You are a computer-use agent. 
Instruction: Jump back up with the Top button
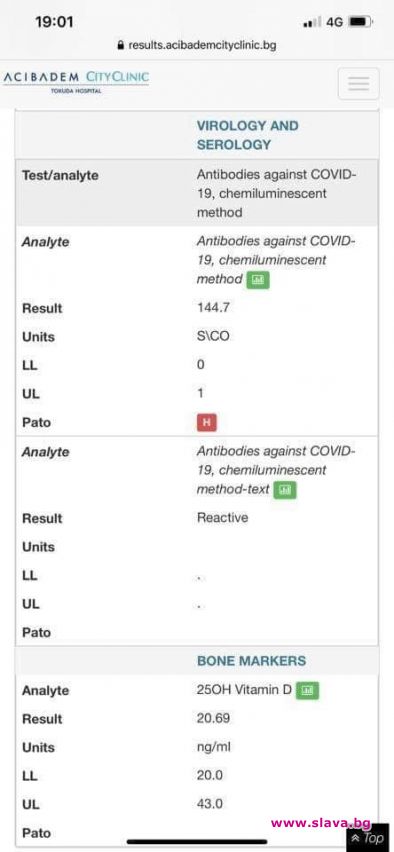(x=368, y=838)
